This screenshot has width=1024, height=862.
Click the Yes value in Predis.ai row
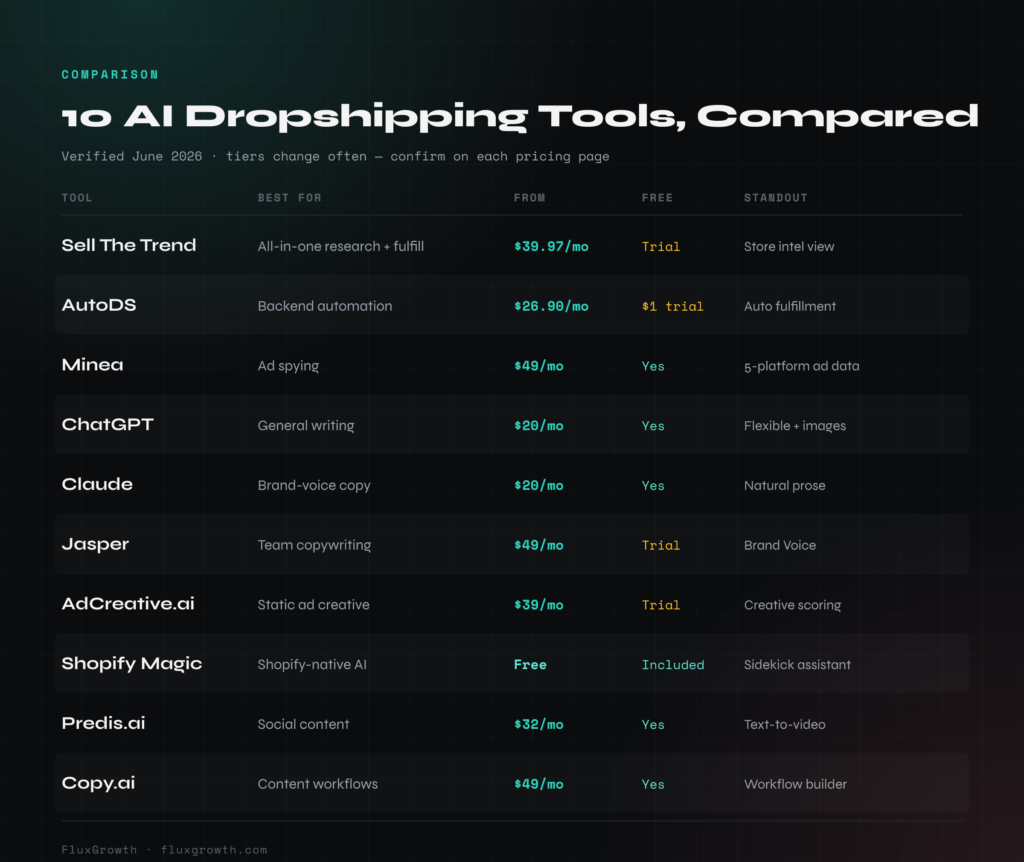(653, 725)
